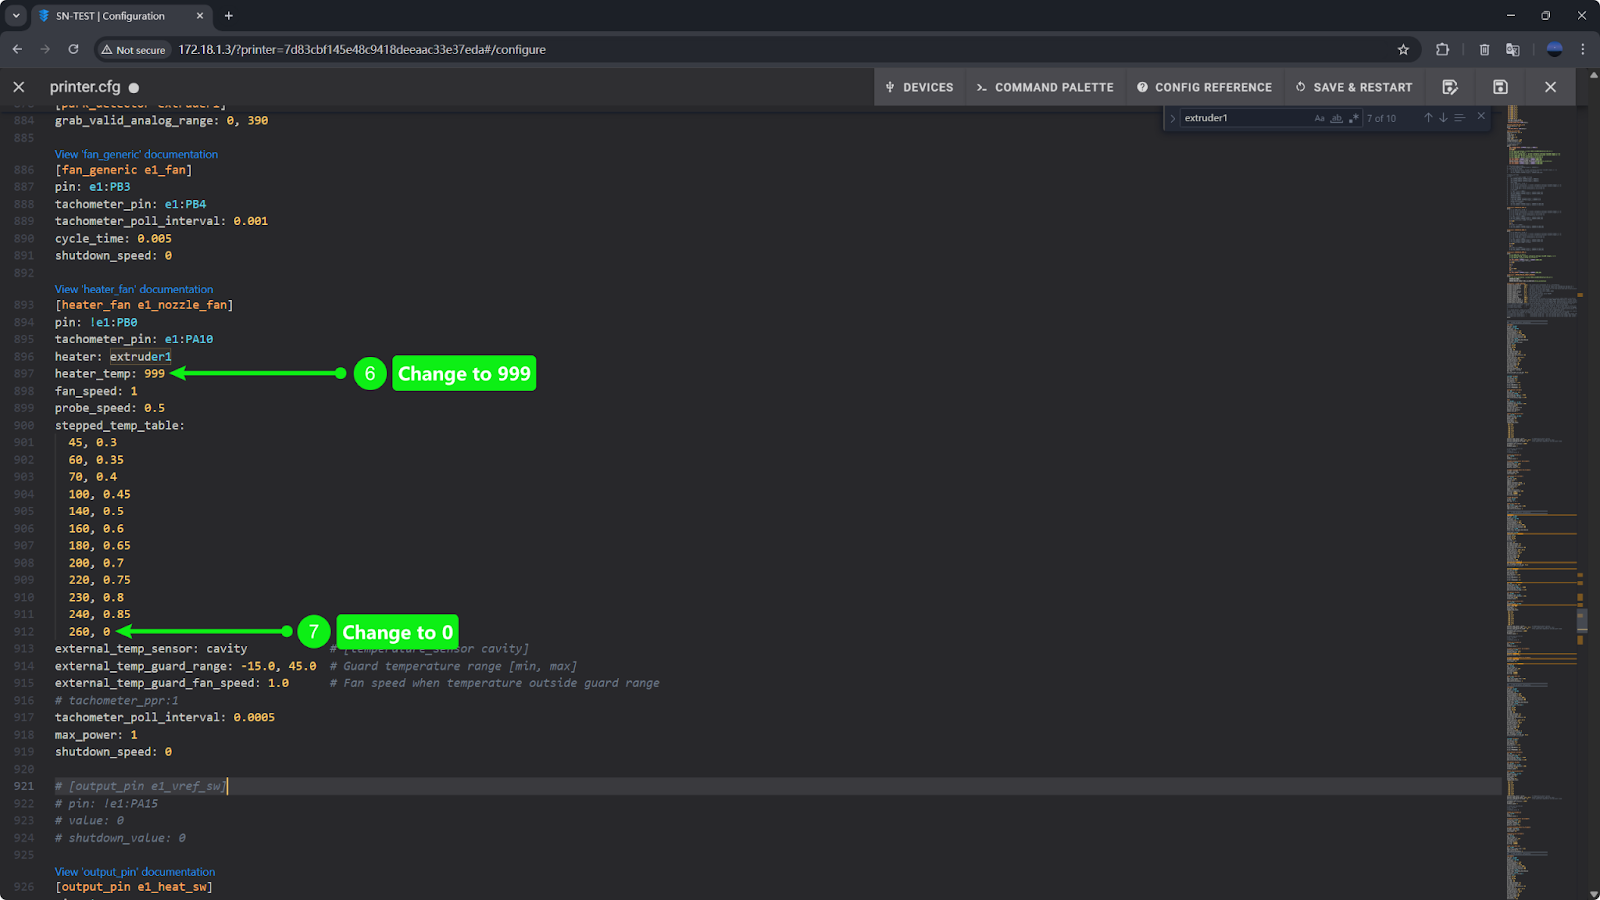Click the line '260, 0' in stepped_temp_table

89,632
